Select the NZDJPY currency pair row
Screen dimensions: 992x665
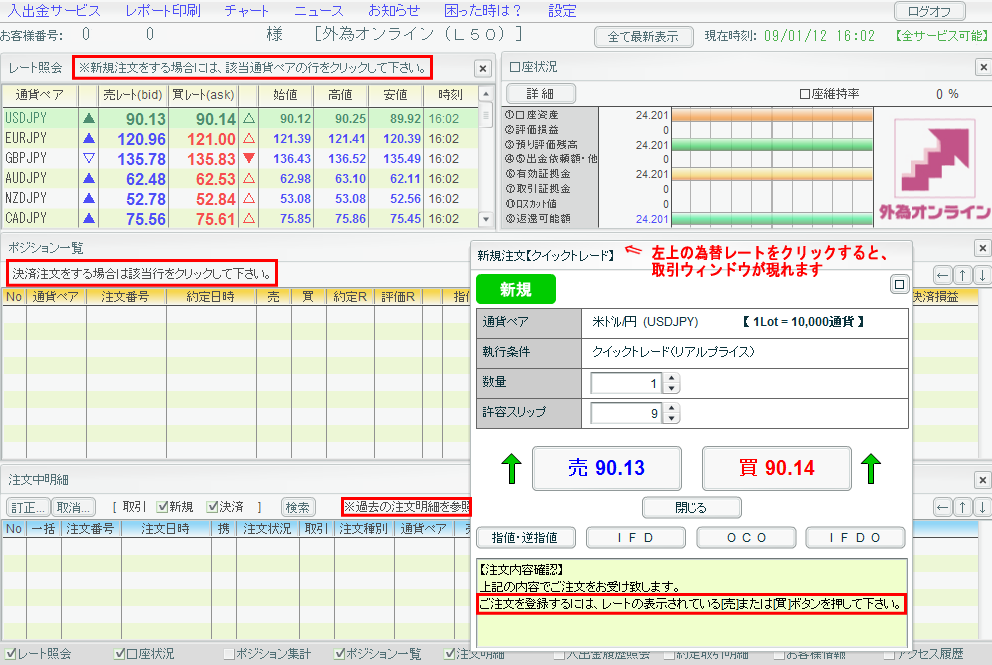pyautogui.click(x=240, y=199)
